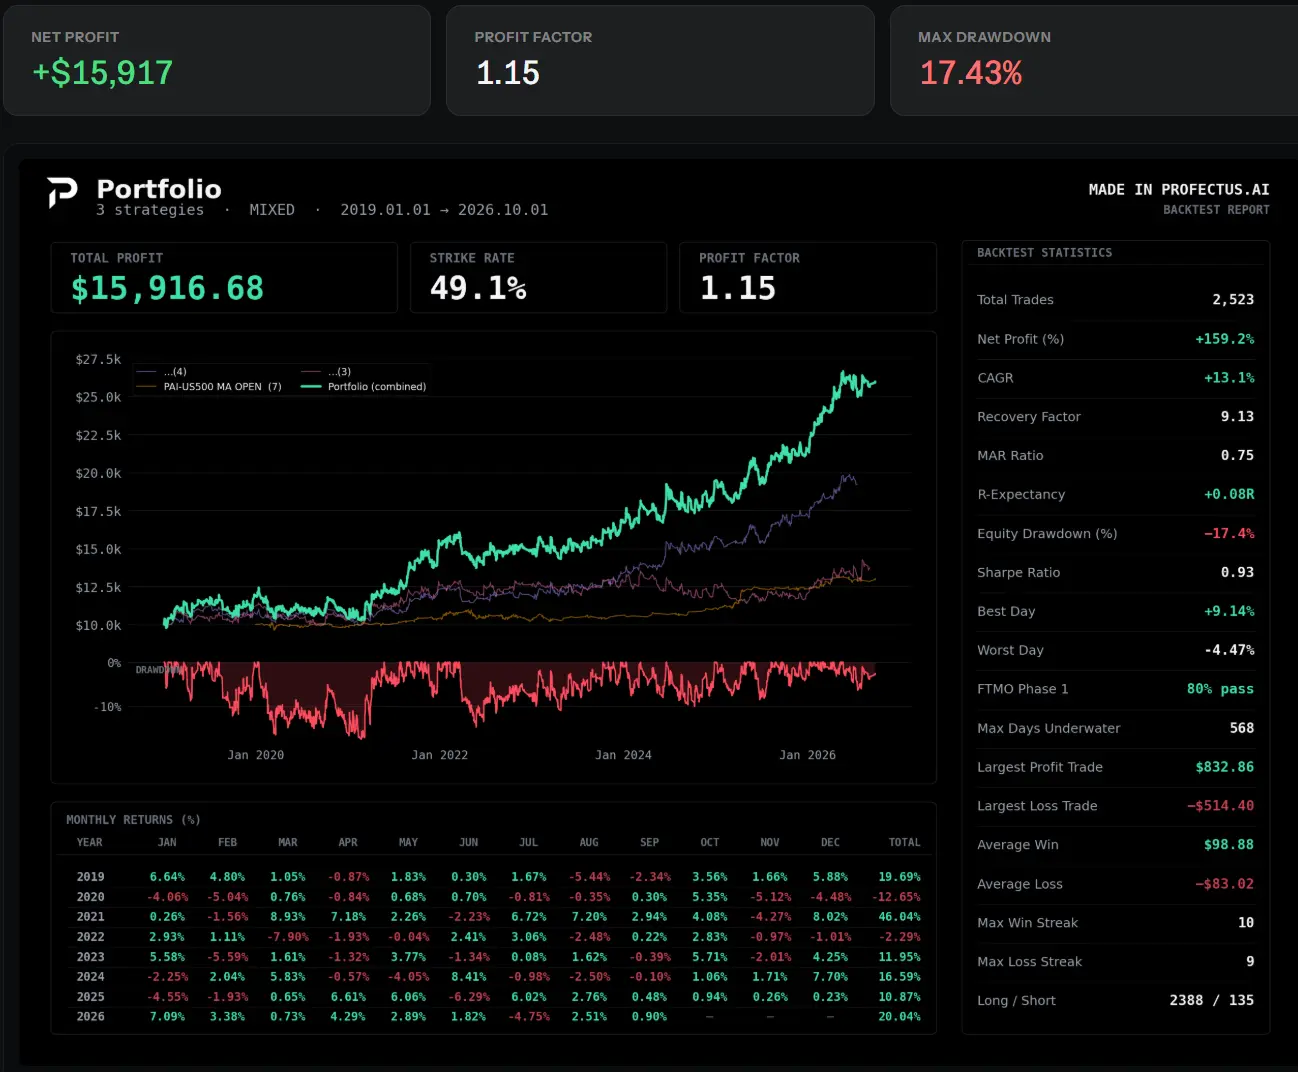This screenshot has width=1298, height=1072.
Task: Click the 2021 total return 46.04%
Action: pyautogui.click(x=899, y=917)
